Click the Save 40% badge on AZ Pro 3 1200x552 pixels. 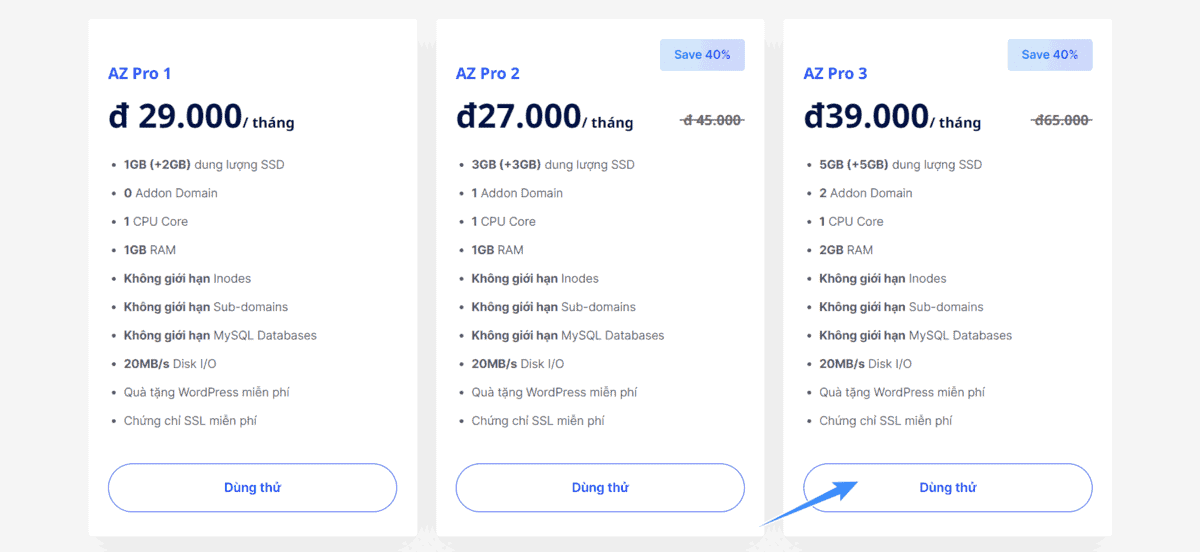[1050, 55]
